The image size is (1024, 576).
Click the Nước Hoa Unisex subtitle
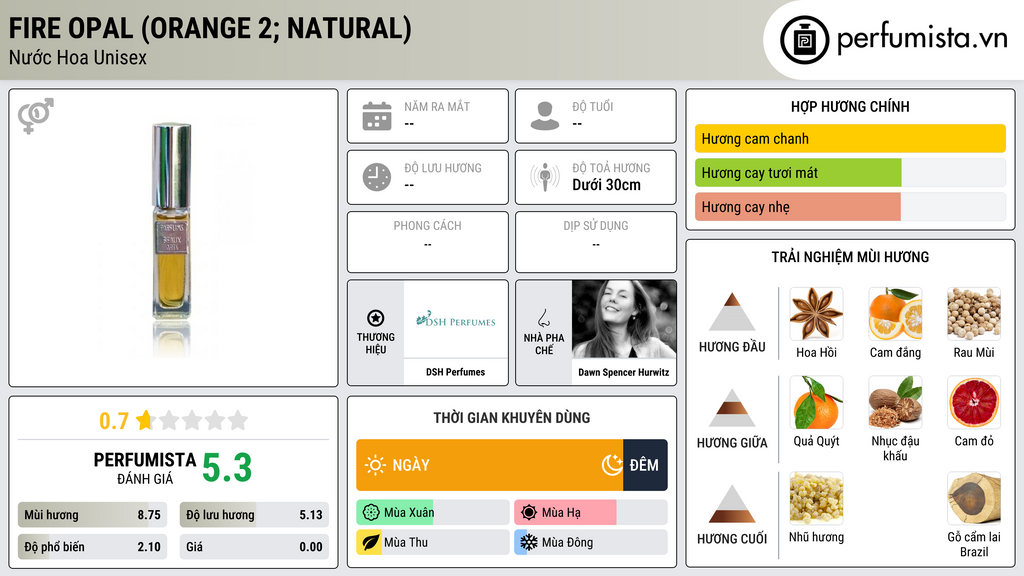point(78,57)
